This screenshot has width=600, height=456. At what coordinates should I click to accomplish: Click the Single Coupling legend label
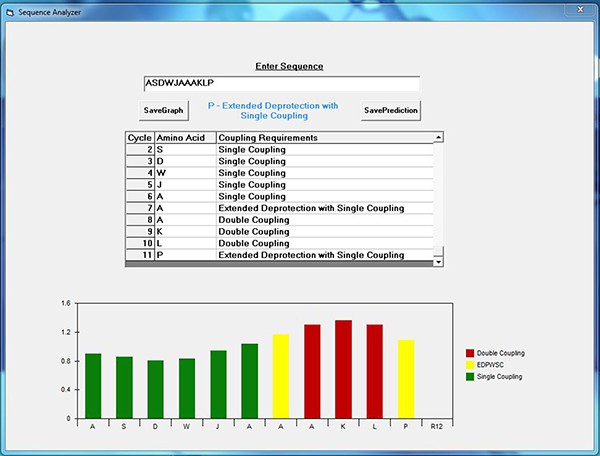(499, 377)
